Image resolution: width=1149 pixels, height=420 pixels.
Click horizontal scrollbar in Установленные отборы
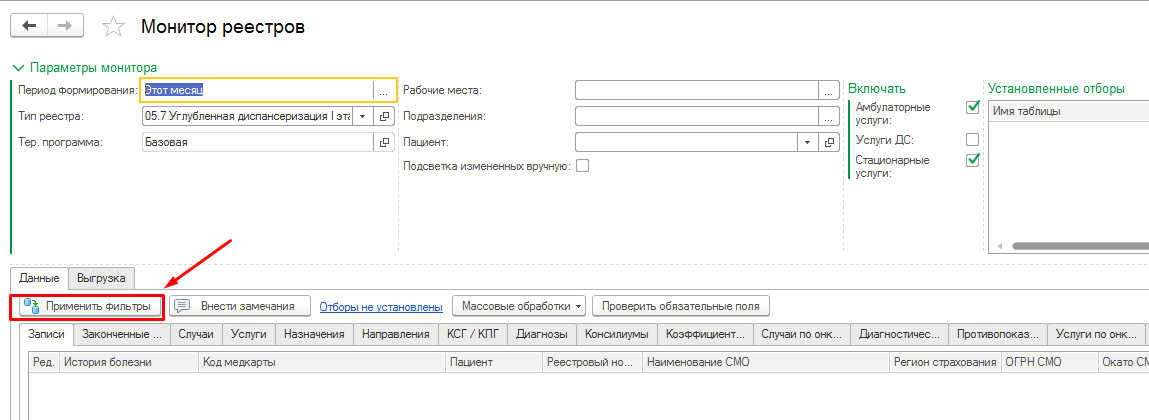(x=1070, y=245)
